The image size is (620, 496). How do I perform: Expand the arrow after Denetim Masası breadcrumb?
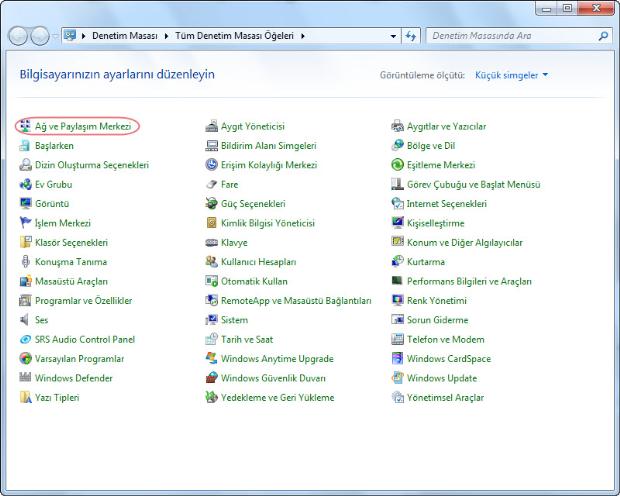click(166, 36)
